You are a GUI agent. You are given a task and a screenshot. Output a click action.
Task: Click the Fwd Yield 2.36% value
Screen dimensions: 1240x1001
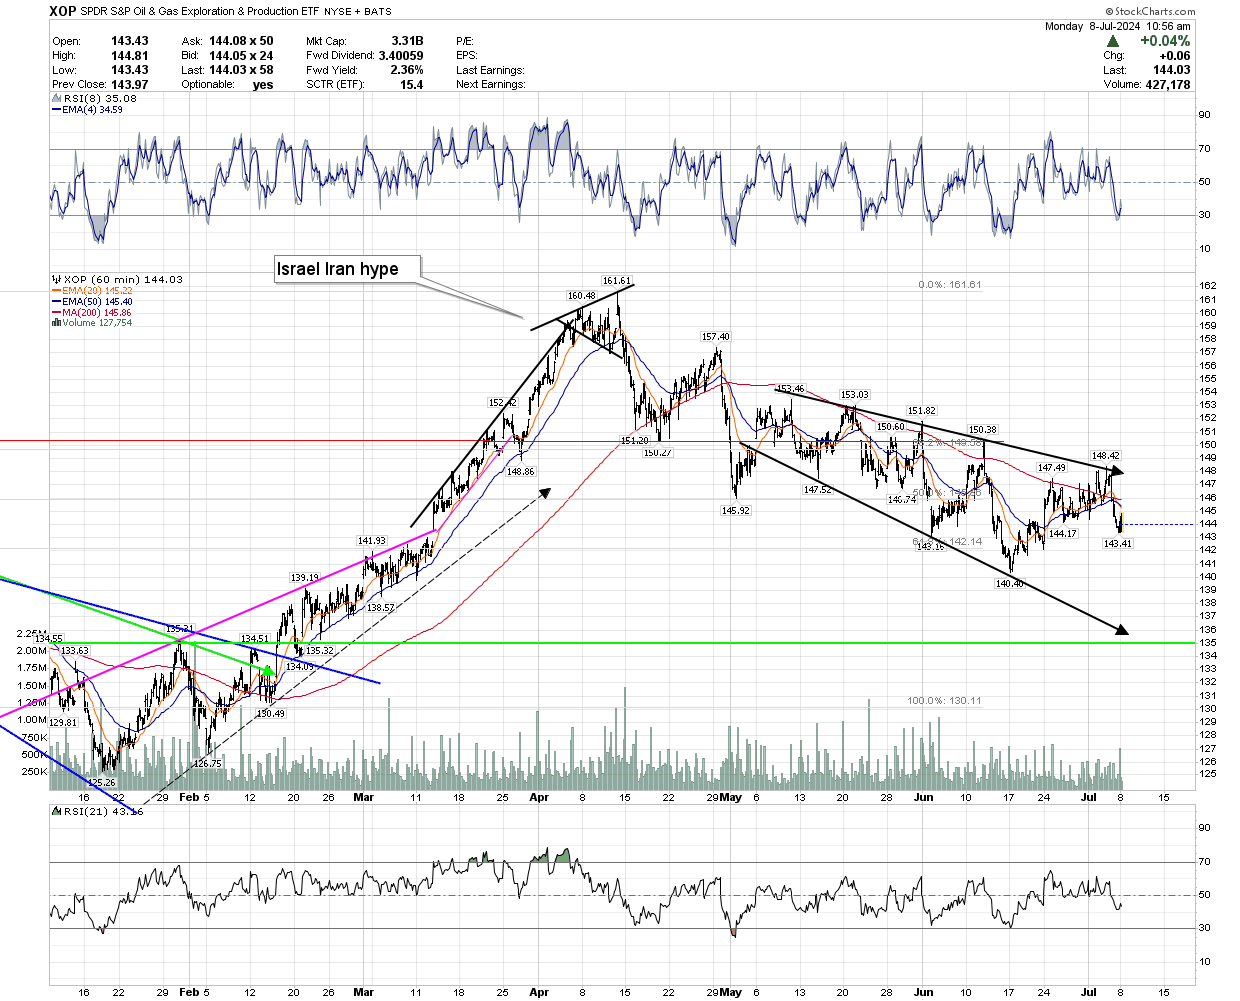click(x=407, y=70)
